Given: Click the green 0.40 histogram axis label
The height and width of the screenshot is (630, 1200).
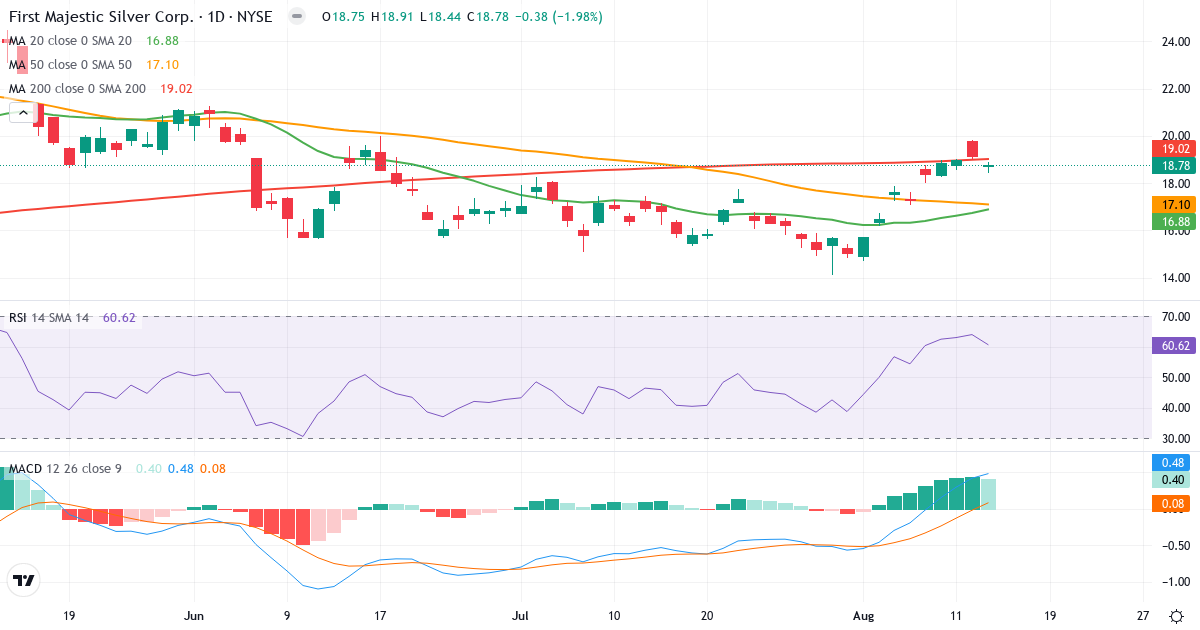Looking at the screenshot, I should [x=1170, y=480].
